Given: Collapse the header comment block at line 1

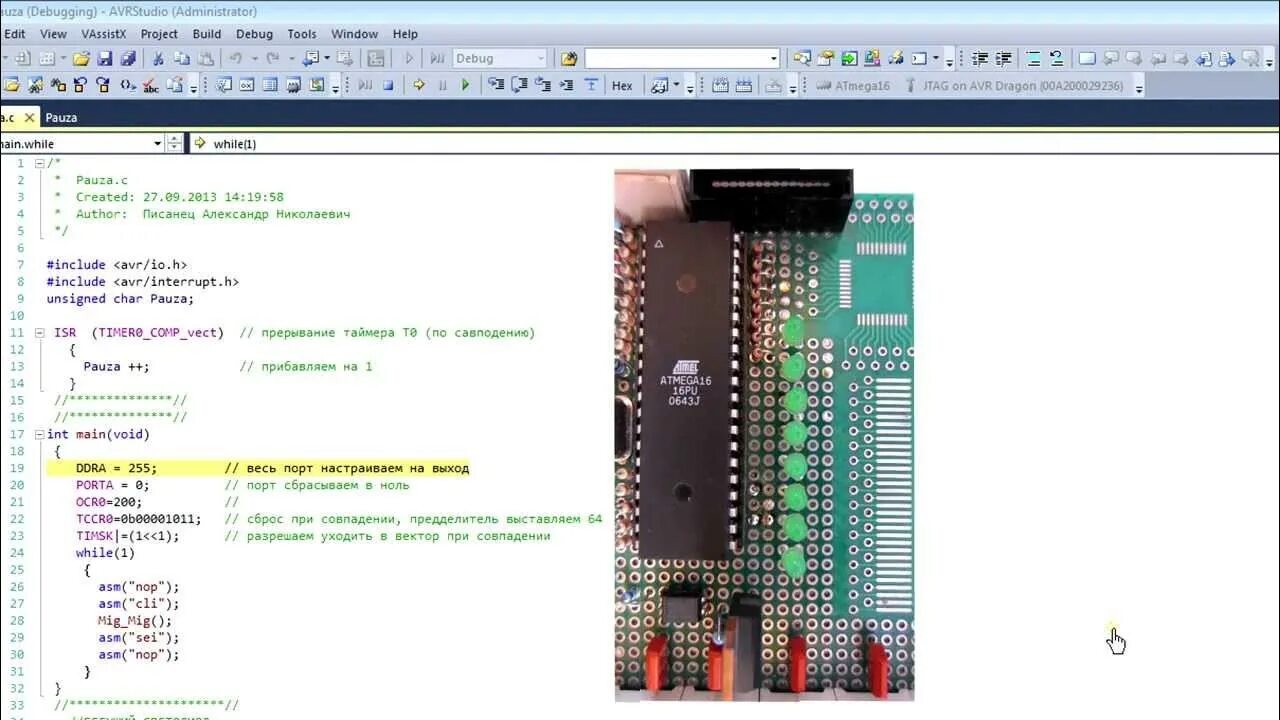Looking at the screenshot, I should point(39,163).
